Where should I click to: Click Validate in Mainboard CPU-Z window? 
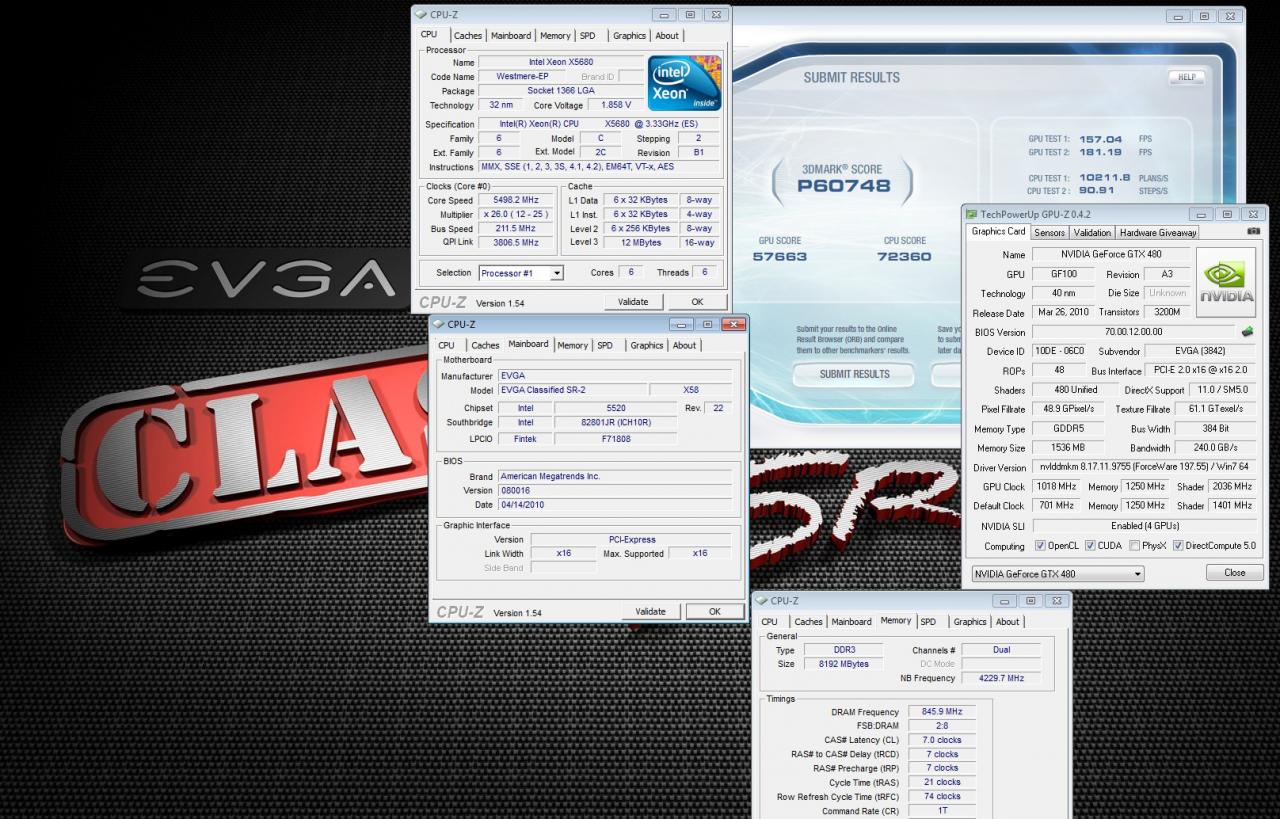(650, 611)
